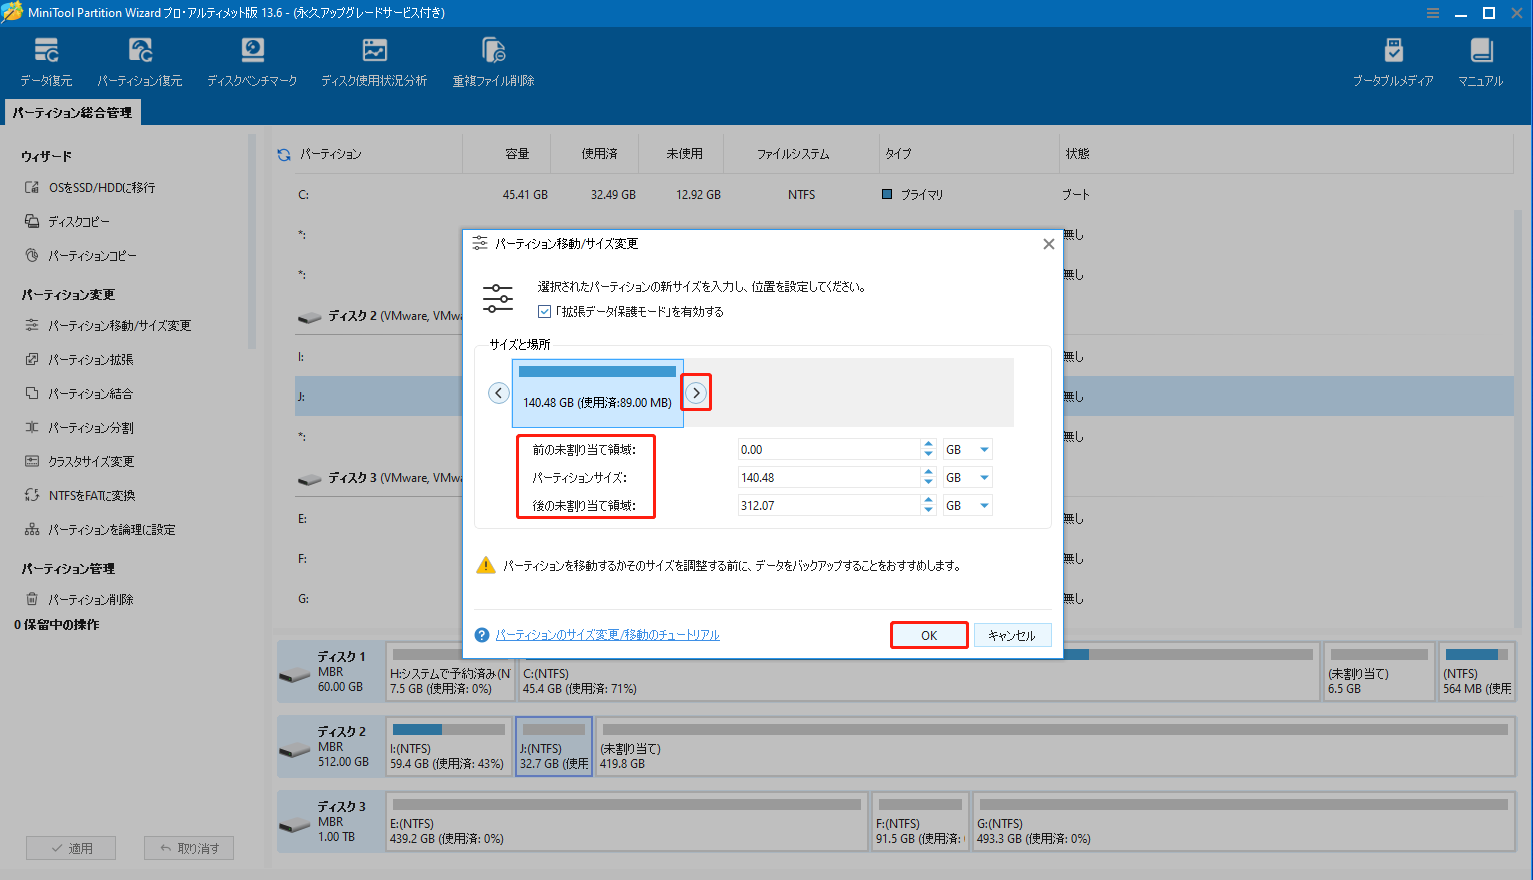Select E:(NTFS) block on Disk 3 map
The width and height of the screenshot is (1533, 880).
(x=627, y=822)
